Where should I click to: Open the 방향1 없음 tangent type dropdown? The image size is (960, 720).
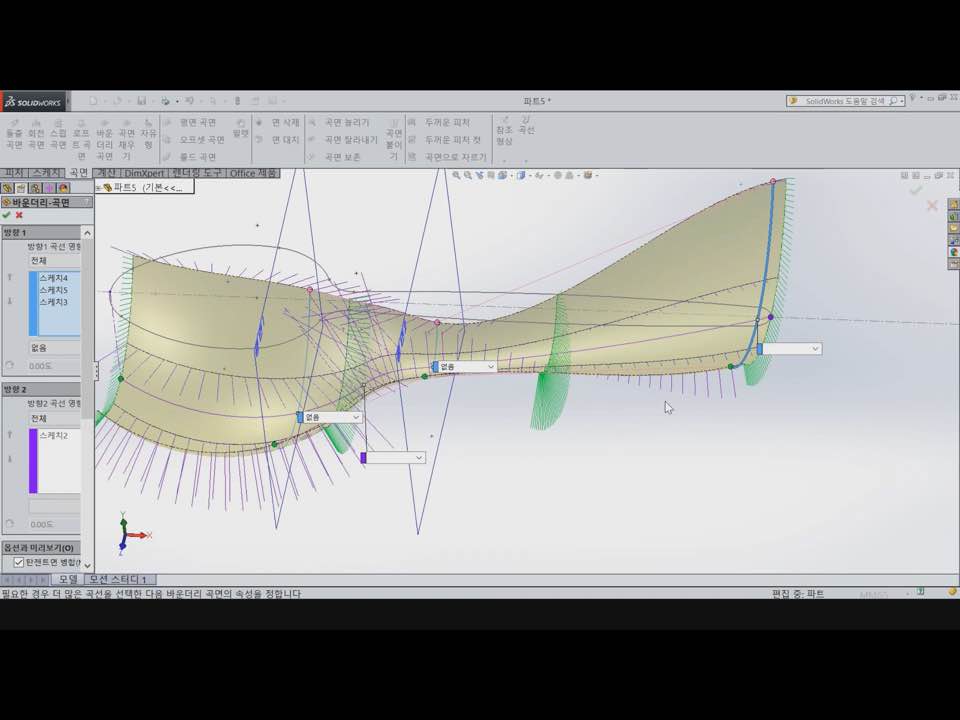click(54, 347)
